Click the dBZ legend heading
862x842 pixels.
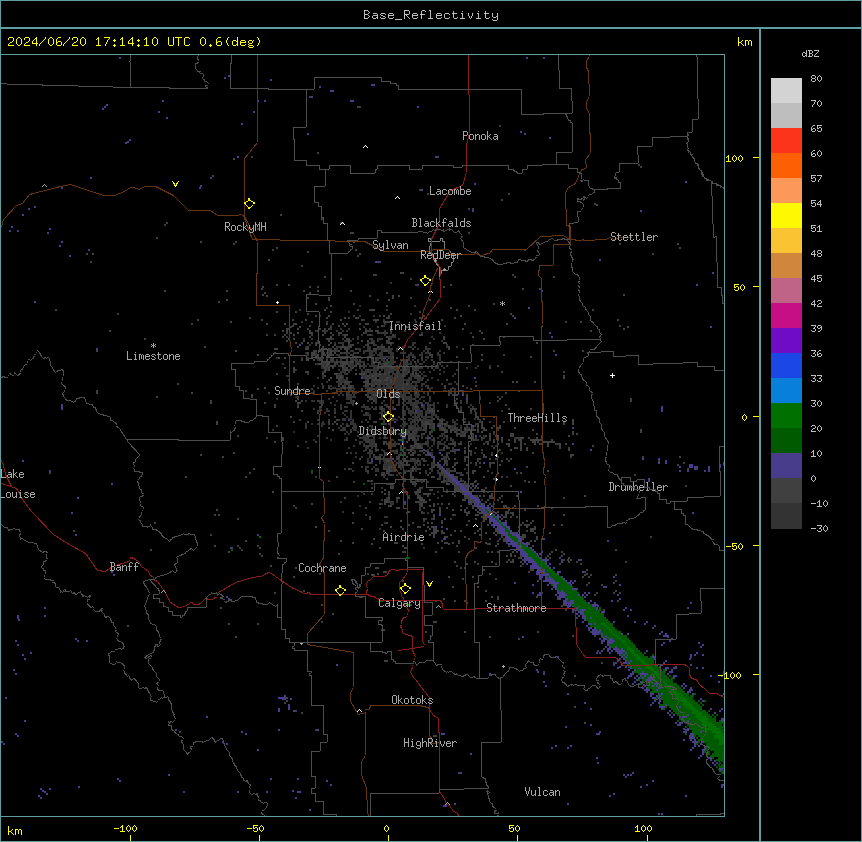click(810, 53)
